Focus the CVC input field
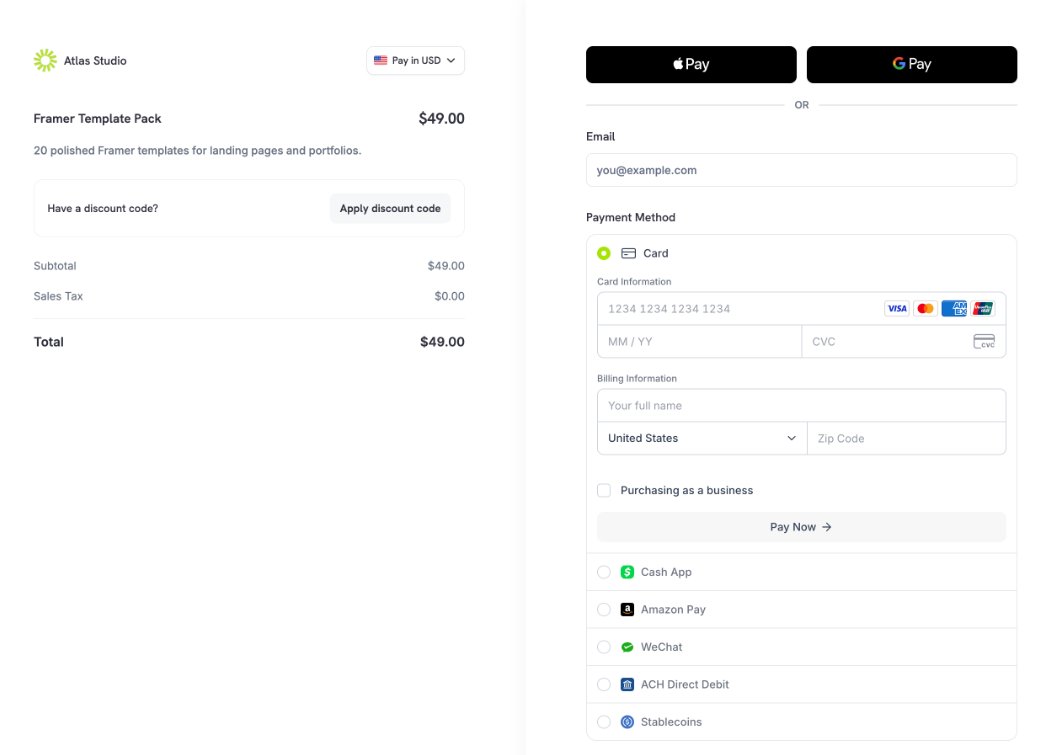1050x755 pixels. point(904,342)
